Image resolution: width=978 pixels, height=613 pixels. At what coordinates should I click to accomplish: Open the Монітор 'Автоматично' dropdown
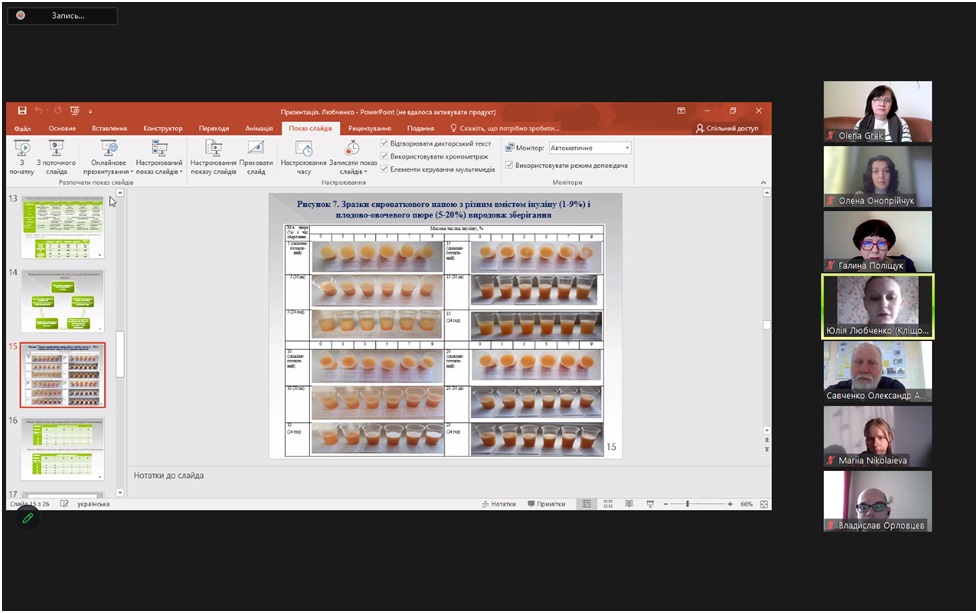pyautogui.click(x=589, y=148)
